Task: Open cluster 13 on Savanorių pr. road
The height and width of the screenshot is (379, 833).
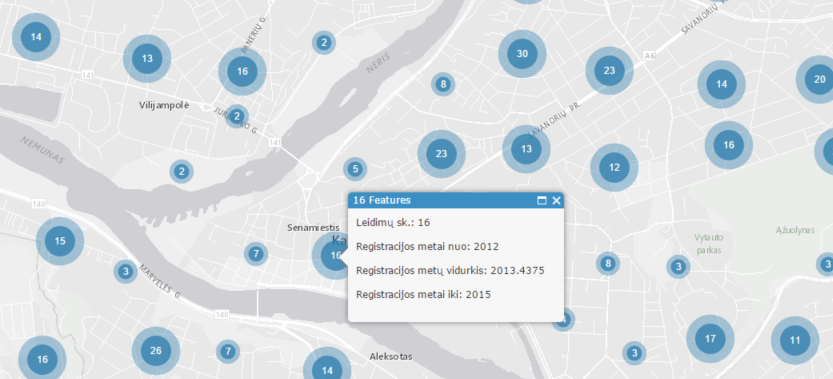Action: click(x=526, y=149)
